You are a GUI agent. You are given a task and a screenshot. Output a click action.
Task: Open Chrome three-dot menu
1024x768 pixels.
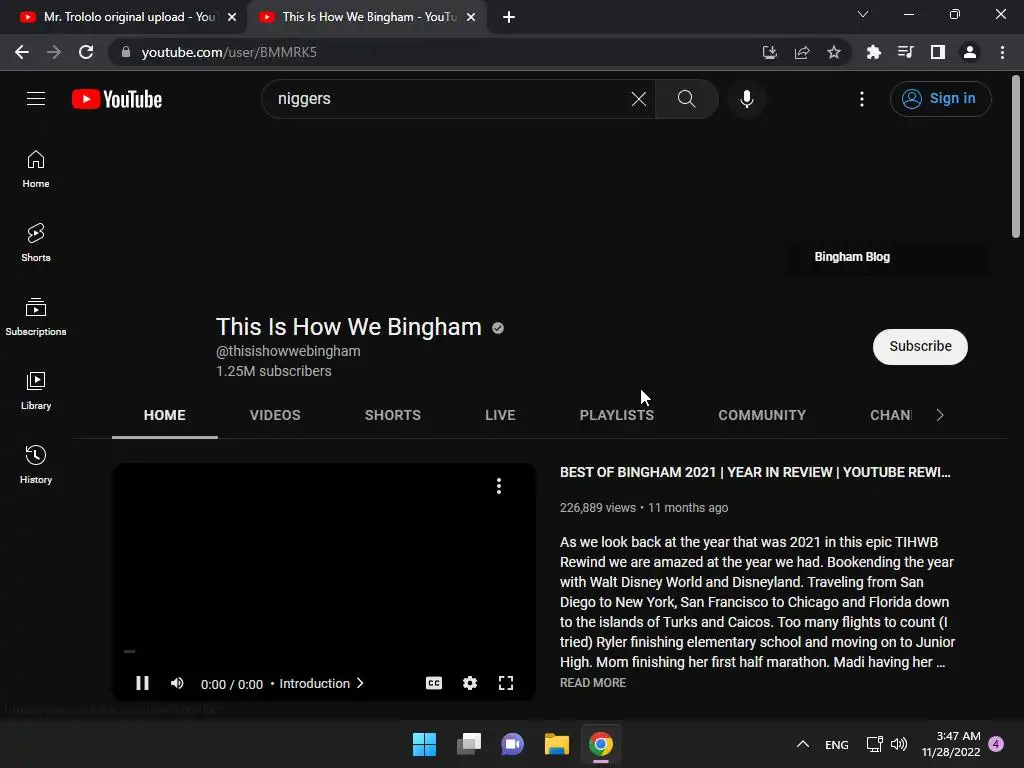(1002, 52)
